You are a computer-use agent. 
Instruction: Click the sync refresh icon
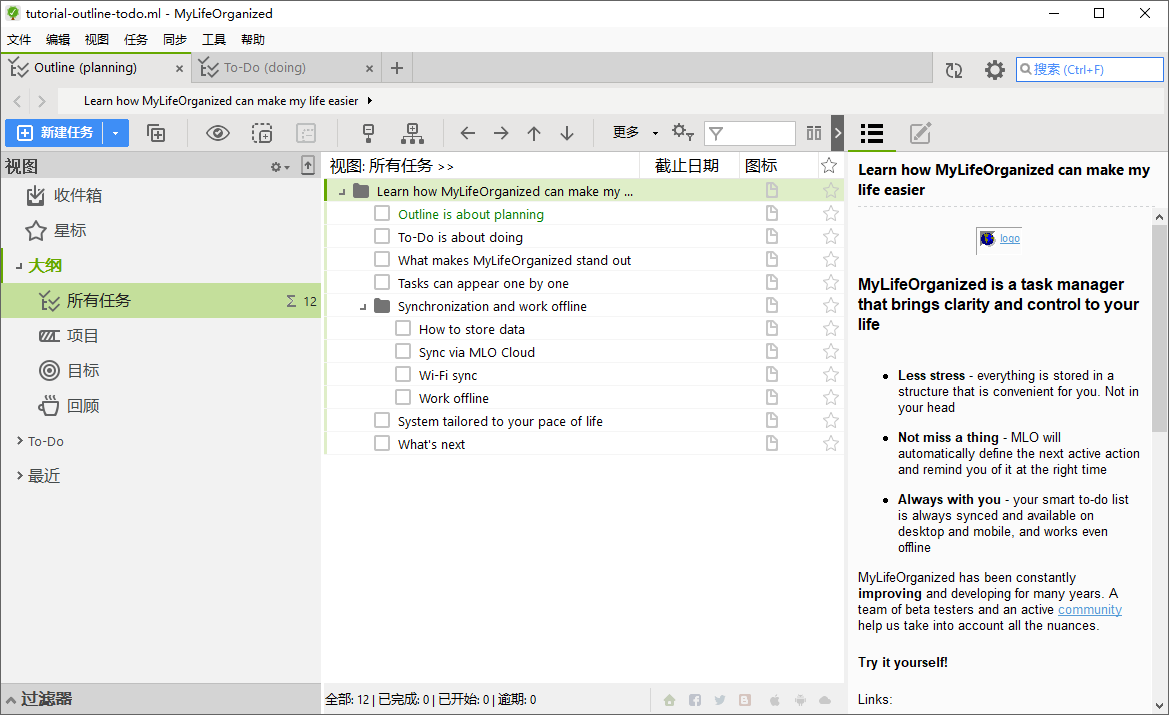(954, 70)
